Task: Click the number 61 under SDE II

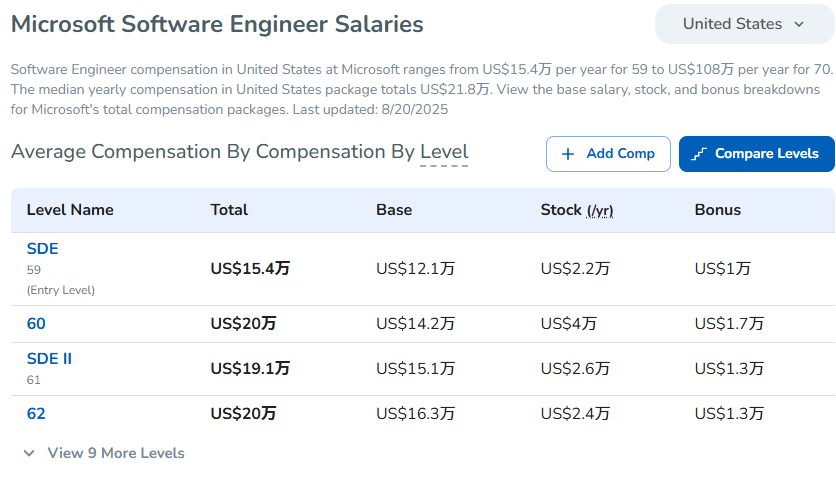Action: point(34,380)
